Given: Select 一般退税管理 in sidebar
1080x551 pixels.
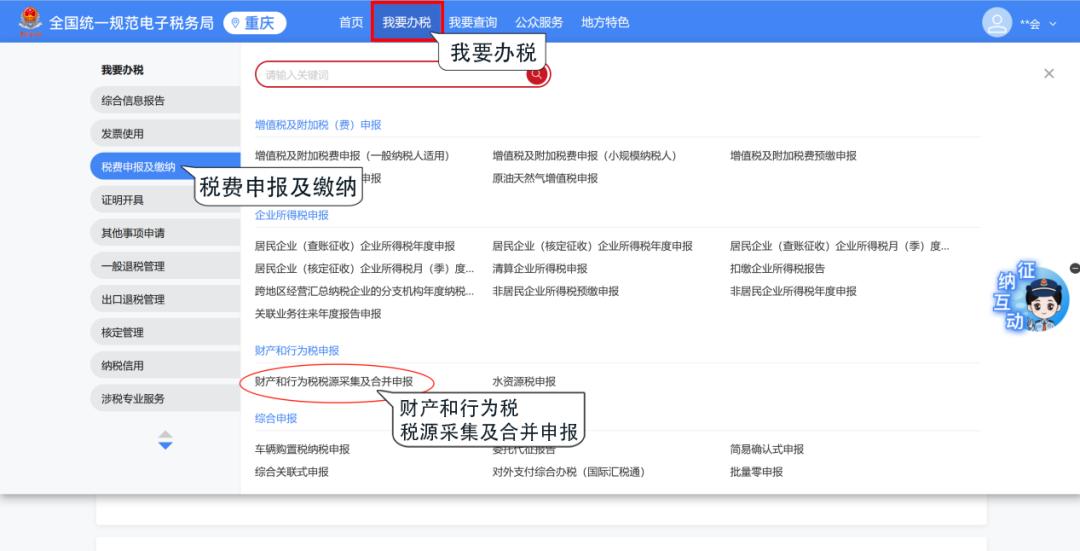Looking at the screenshot, I should coord(165,265).
